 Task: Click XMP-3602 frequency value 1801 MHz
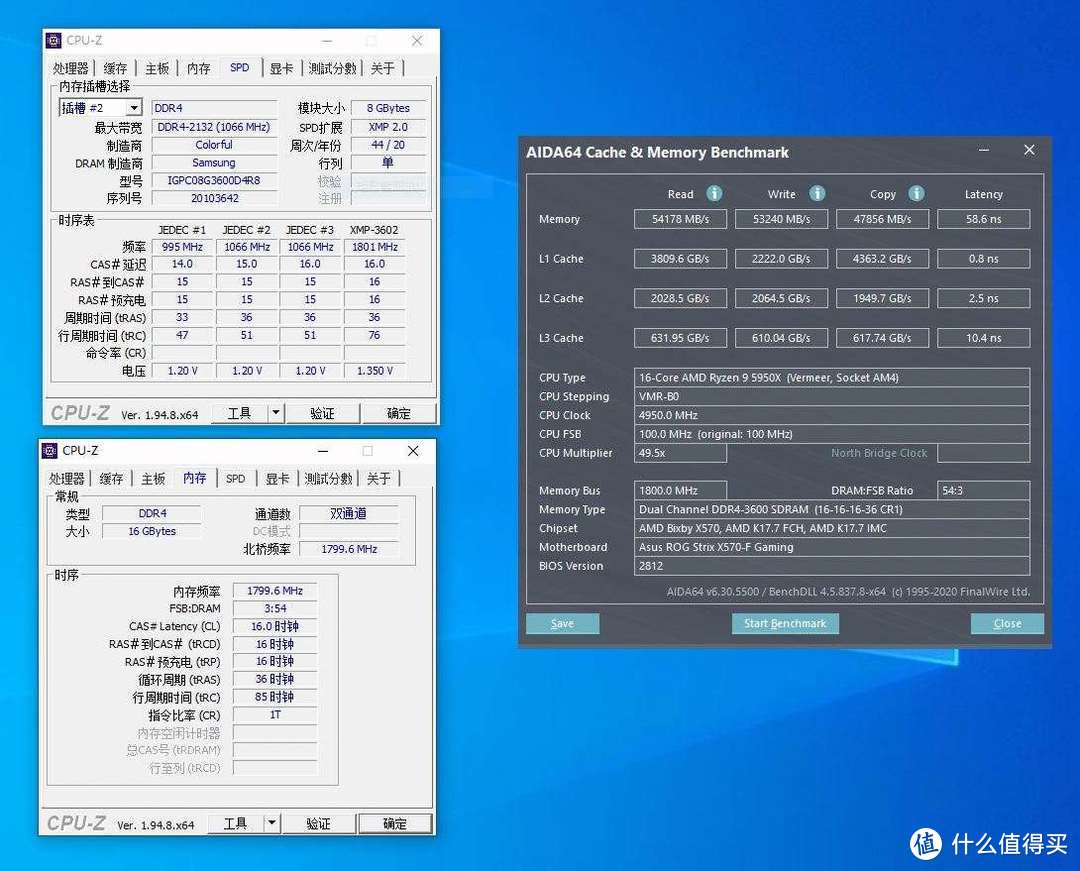(374, 246)
